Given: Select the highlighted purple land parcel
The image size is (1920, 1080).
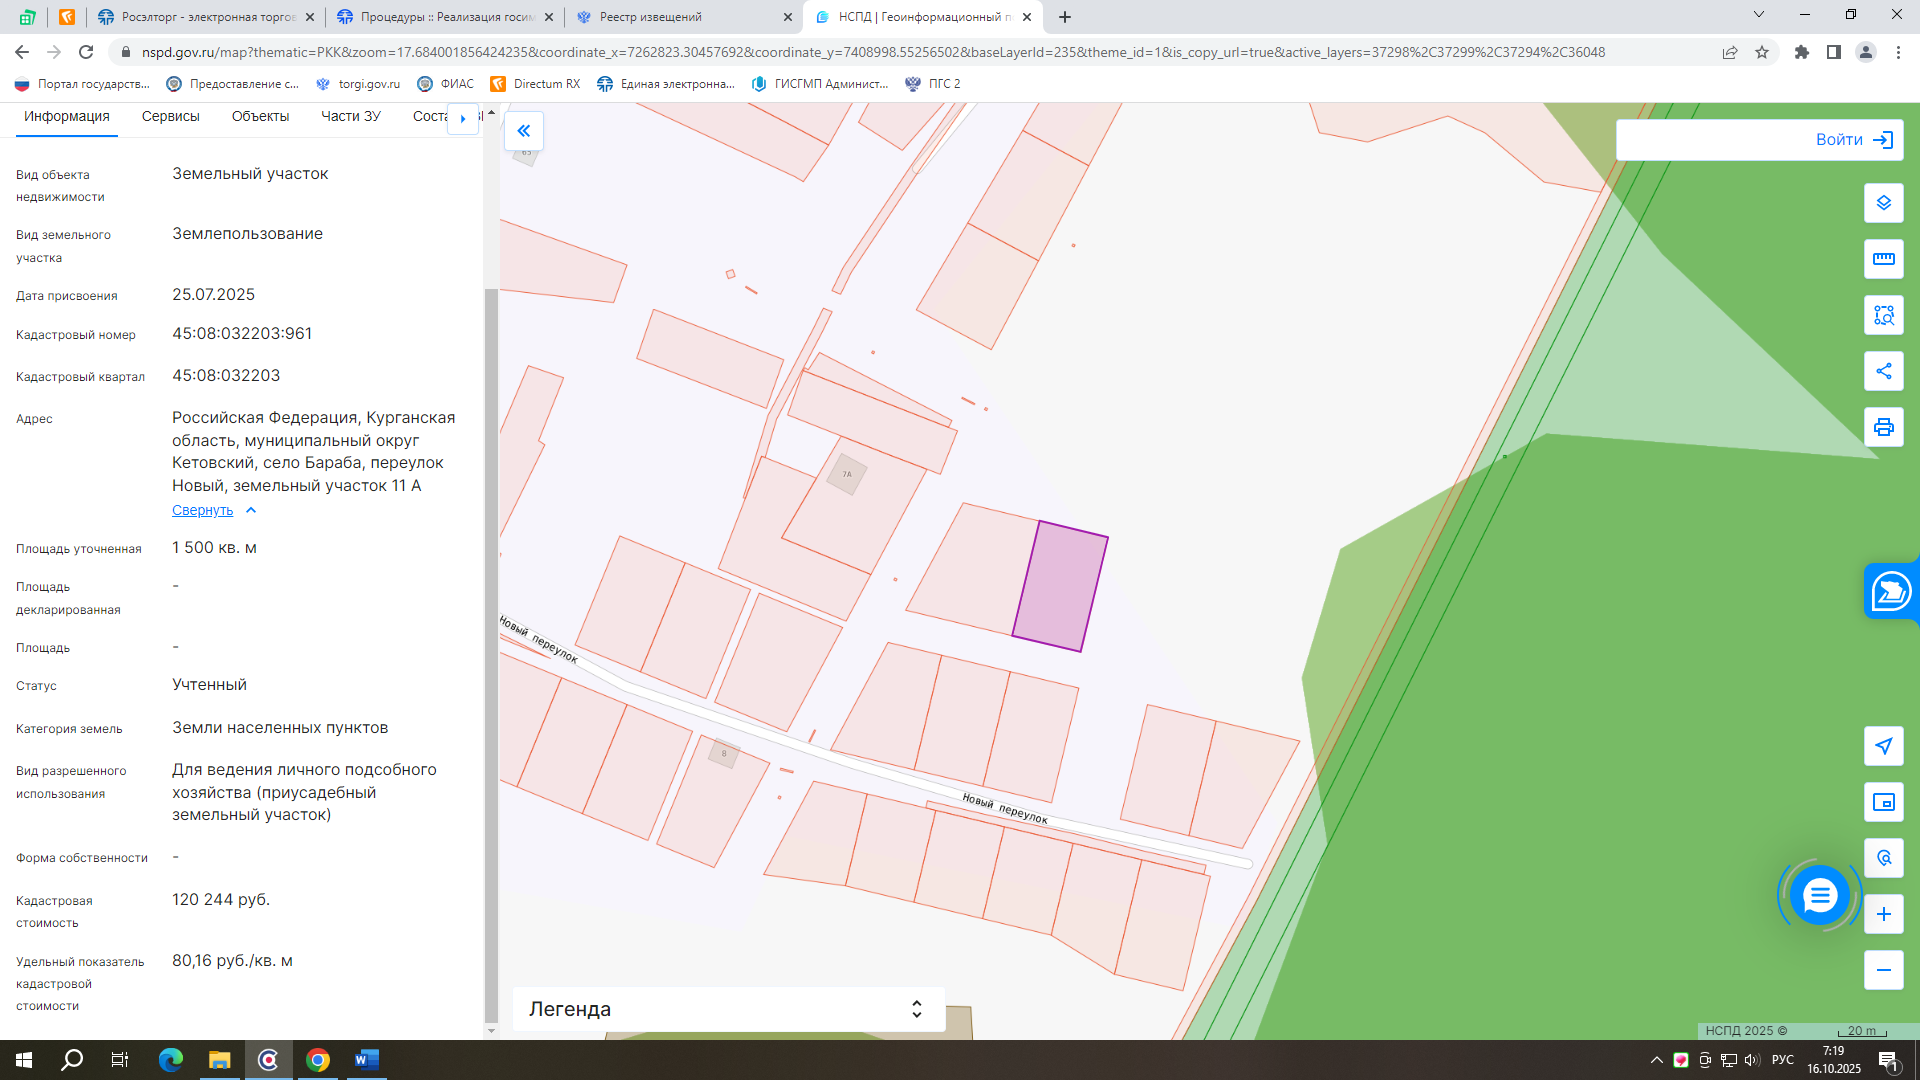Looking at the screenshot, I should (x=1060, y=586).
